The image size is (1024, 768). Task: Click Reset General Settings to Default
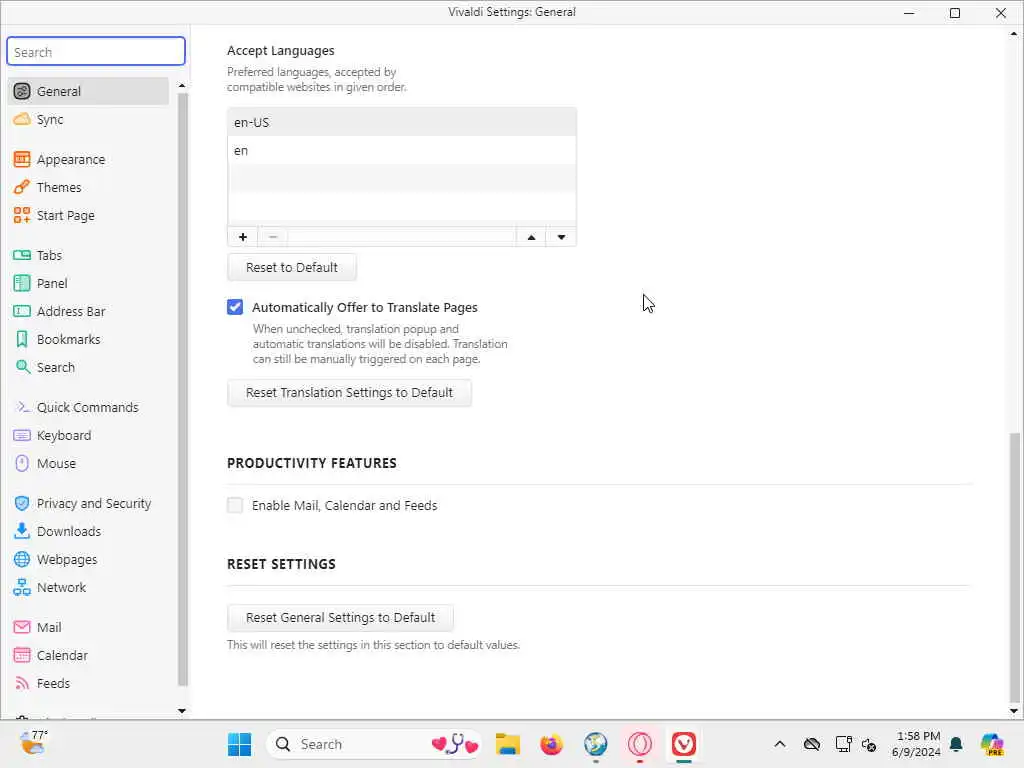point(340,618)
